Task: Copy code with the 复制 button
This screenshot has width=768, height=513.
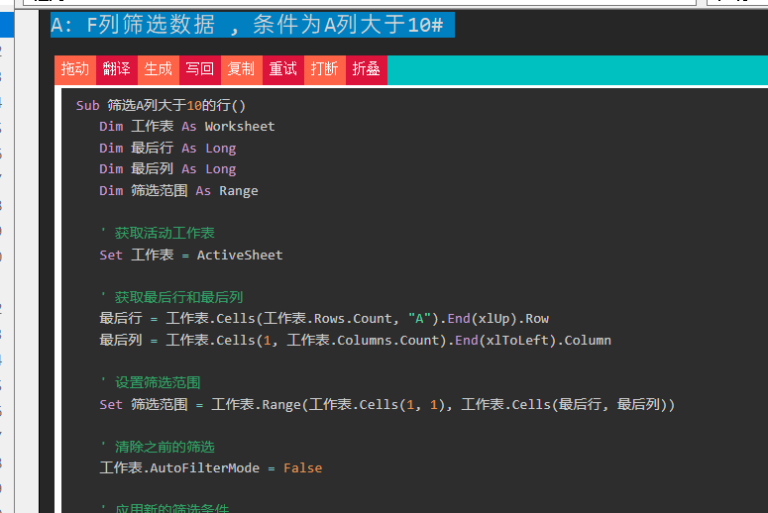Action: 241,69
